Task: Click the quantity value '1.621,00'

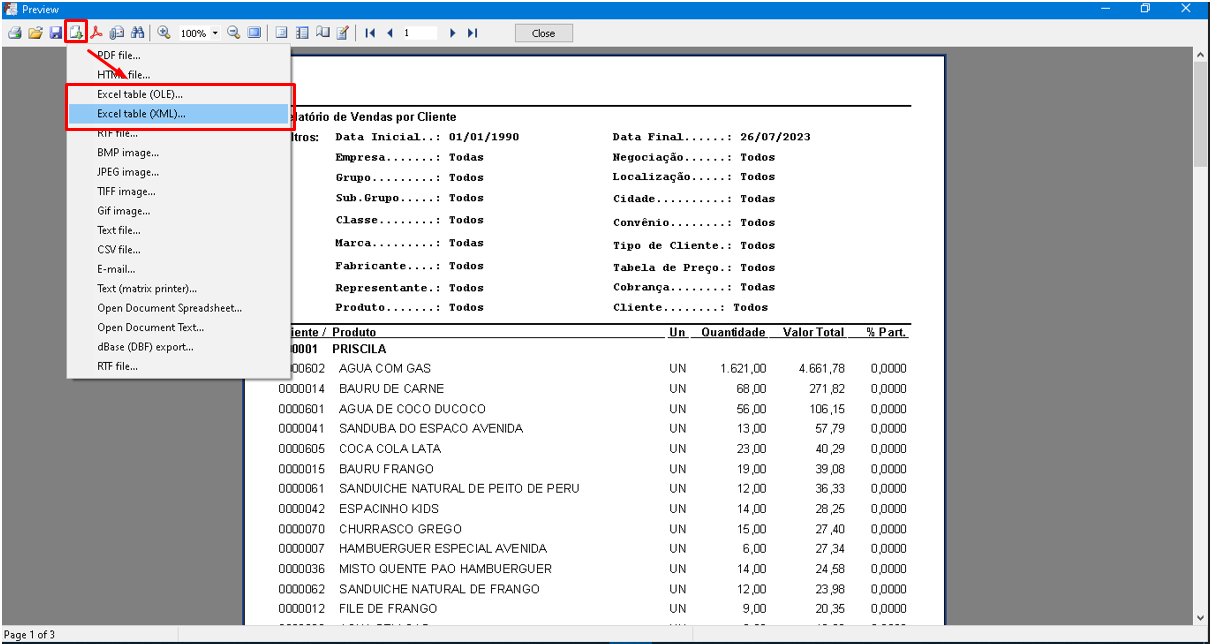Action: click(743, 369)
